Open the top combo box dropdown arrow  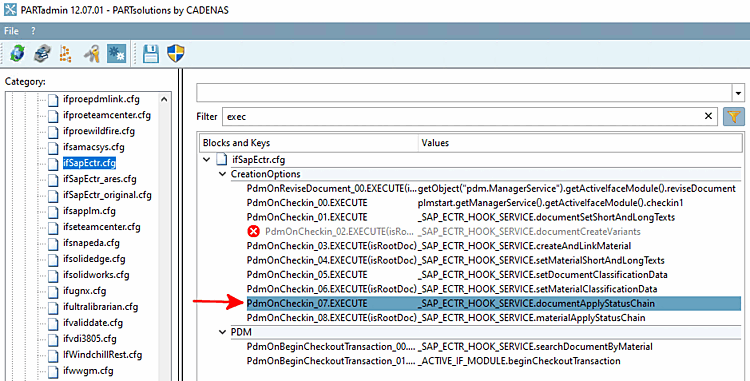(x=739, y=93)
